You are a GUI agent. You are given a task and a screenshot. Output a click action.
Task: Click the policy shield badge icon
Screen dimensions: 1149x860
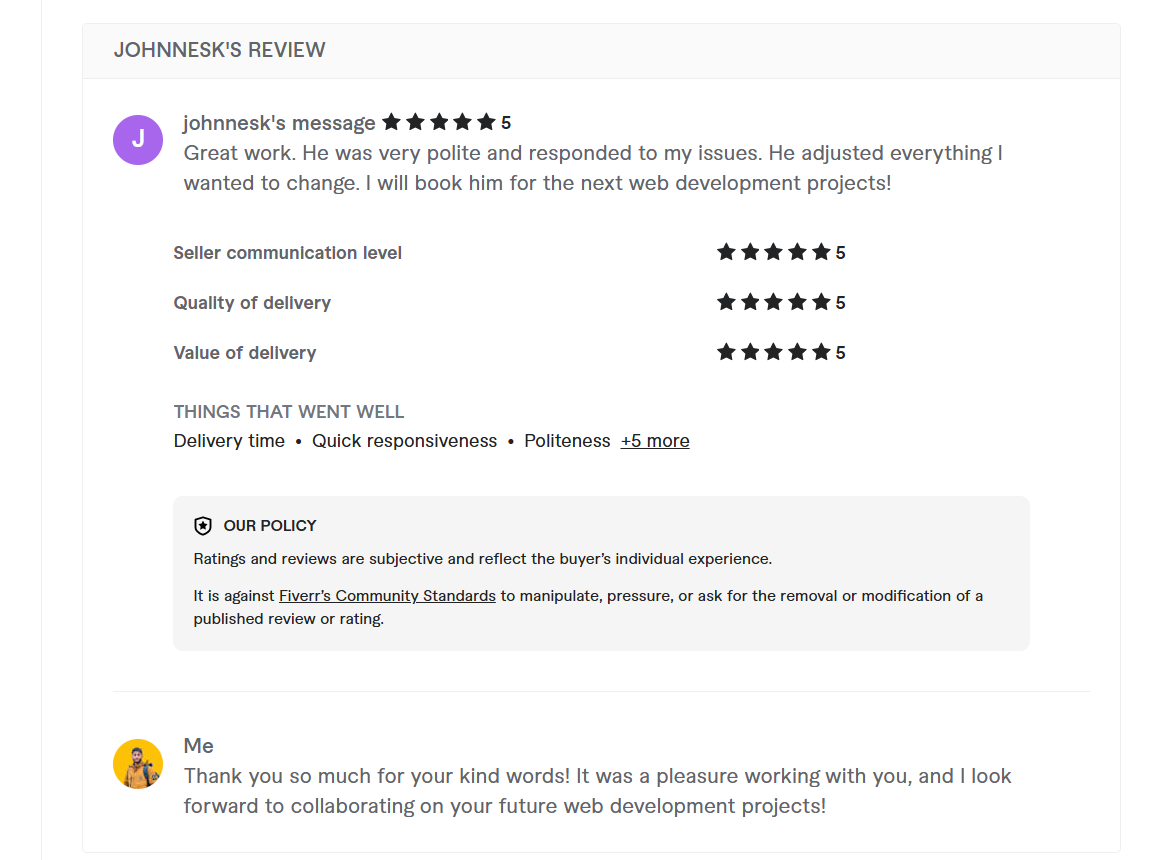coord(203,525)
